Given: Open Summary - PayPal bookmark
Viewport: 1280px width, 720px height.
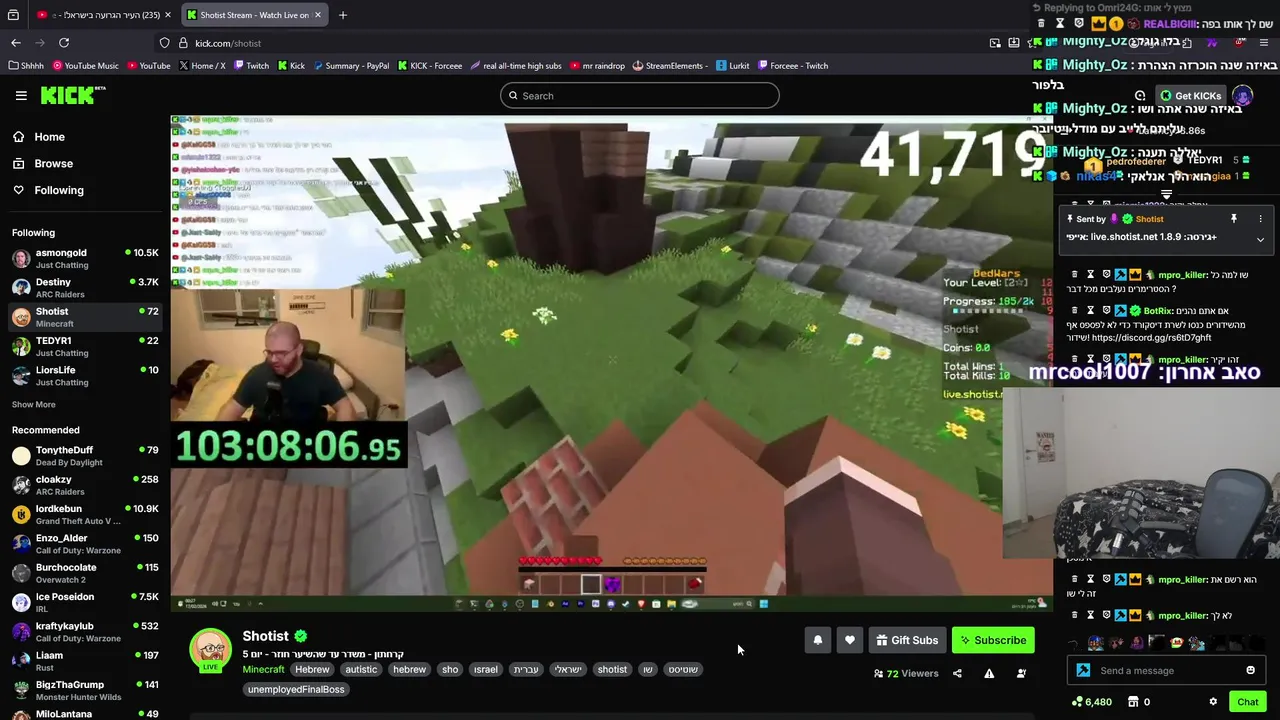Looking at the screenshot, I should coord(351,66).
